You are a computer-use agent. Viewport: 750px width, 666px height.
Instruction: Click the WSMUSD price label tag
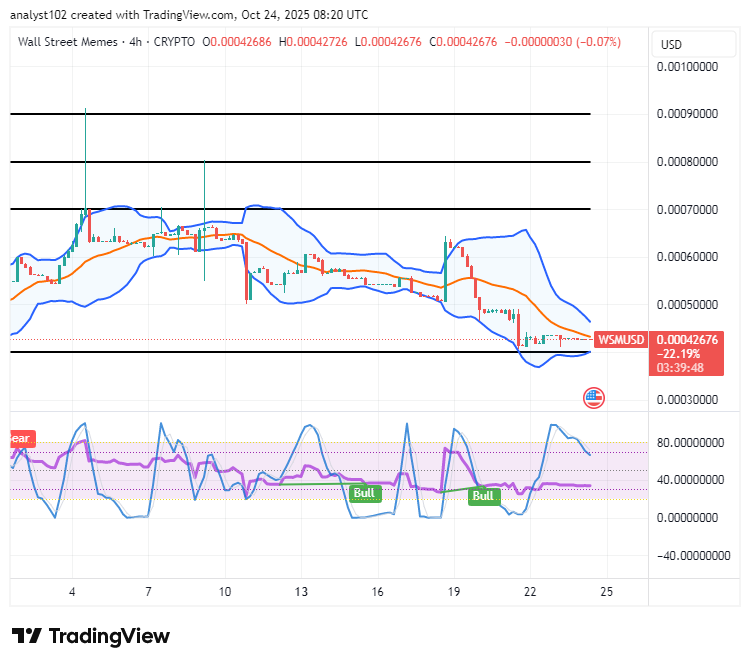[621, 340]
